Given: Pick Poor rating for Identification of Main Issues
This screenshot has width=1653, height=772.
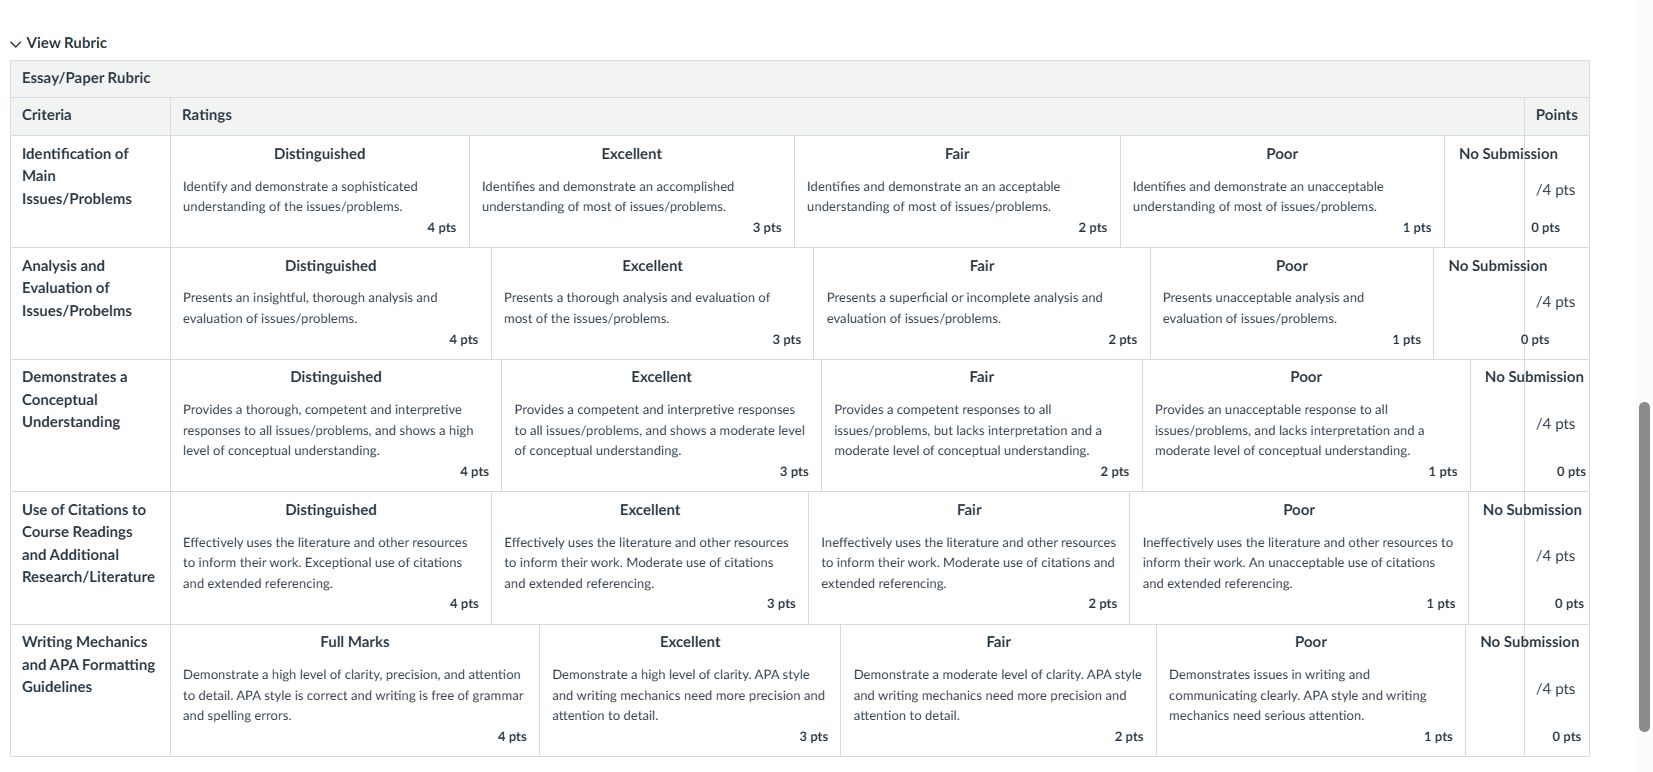Looking at the screenshot, I should click(1282, 191).
